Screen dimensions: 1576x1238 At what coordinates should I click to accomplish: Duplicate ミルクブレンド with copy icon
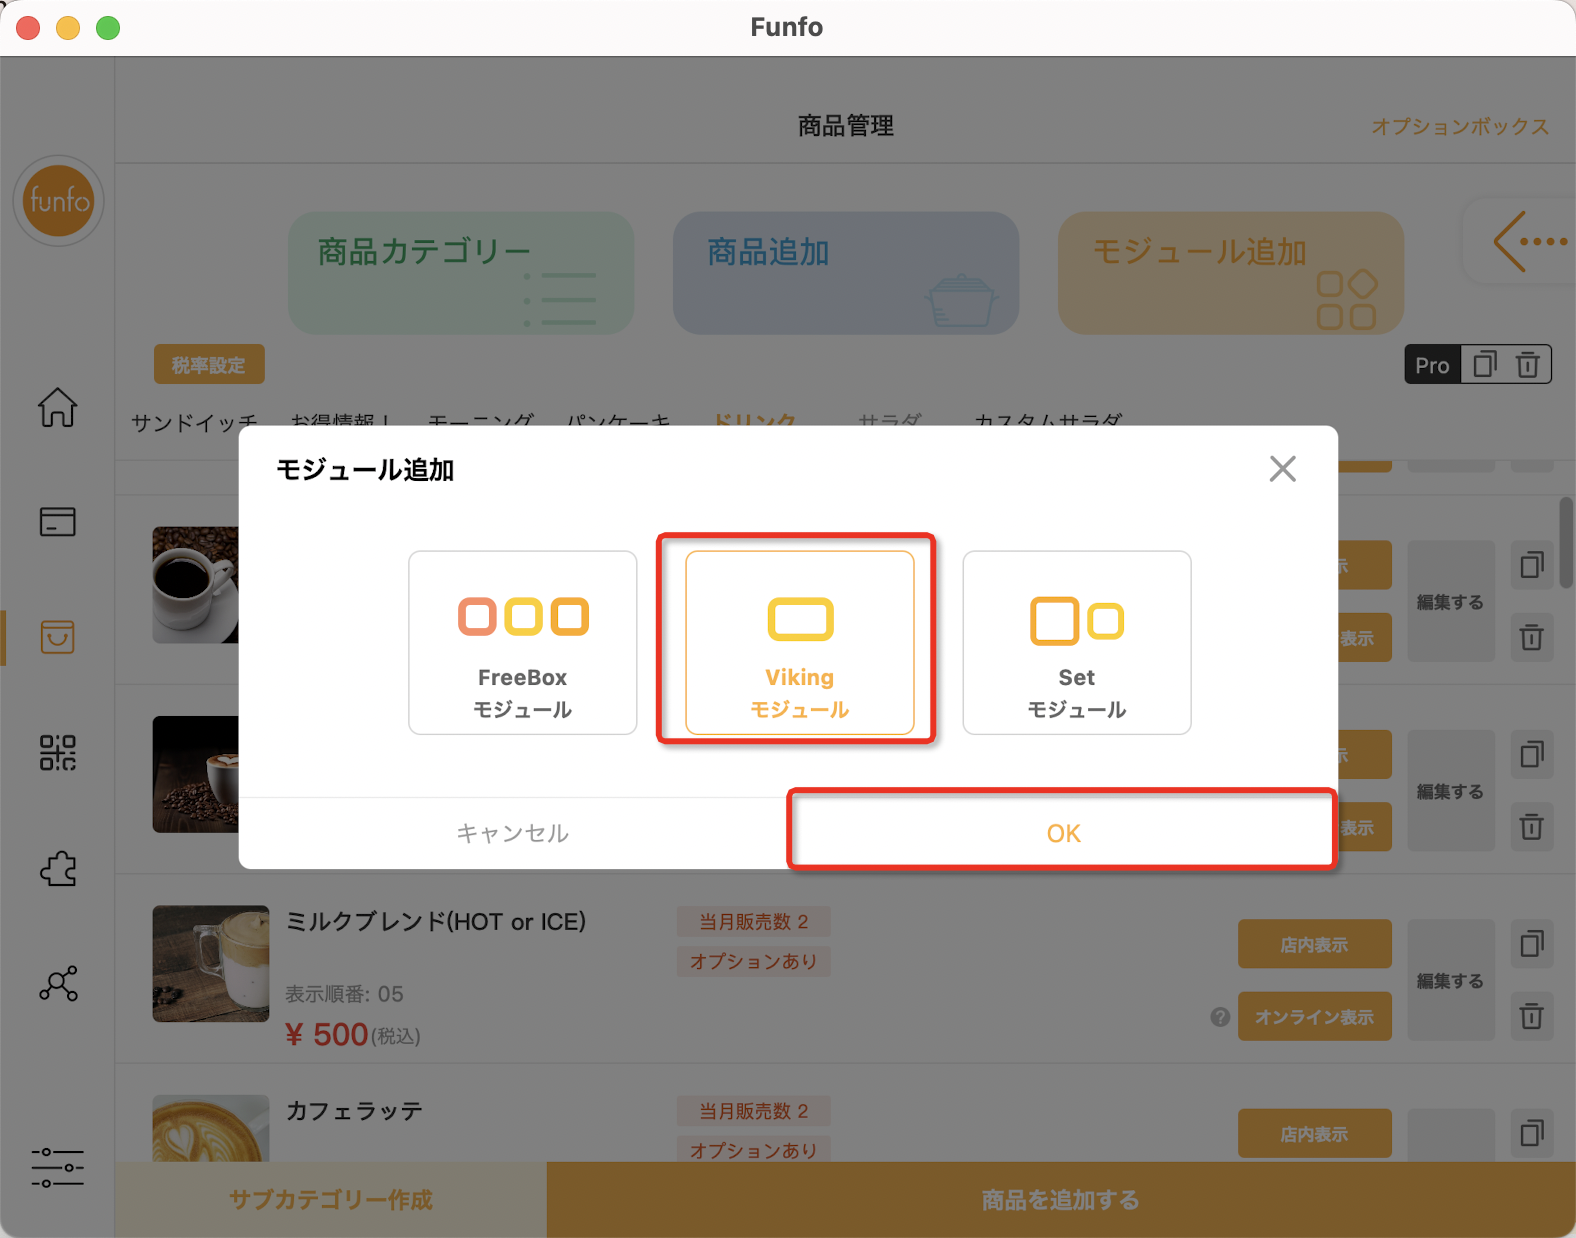1531,944
